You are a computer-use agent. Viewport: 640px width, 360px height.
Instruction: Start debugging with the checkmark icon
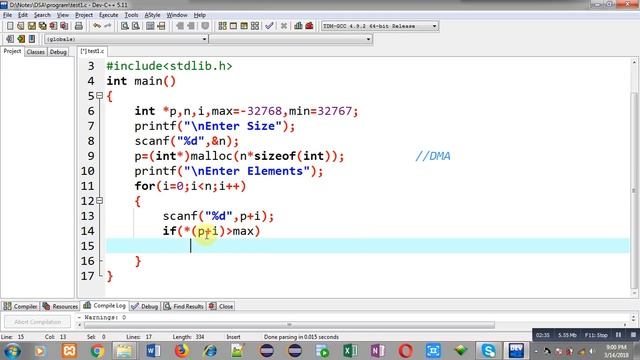(269, 26)
